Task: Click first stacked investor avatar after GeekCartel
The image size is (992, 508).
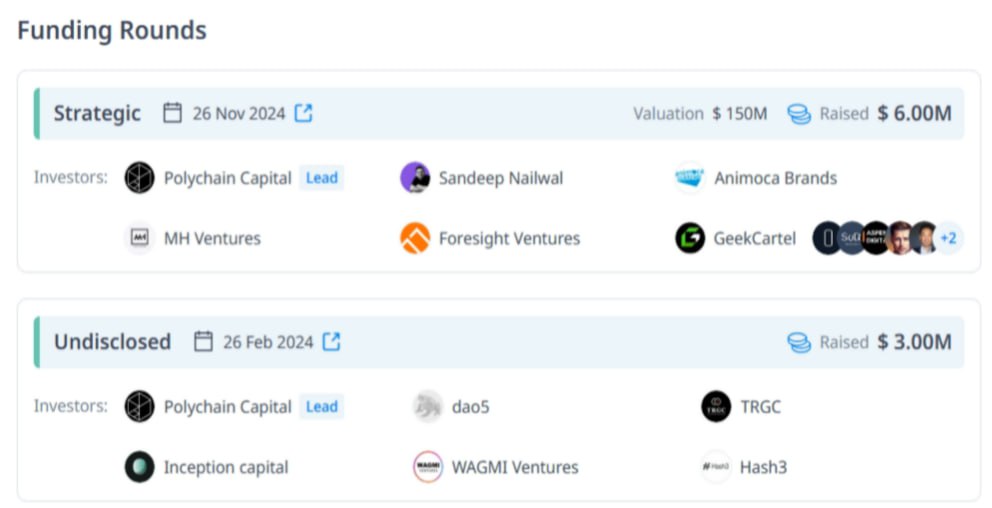Action: tap(826, 238)
